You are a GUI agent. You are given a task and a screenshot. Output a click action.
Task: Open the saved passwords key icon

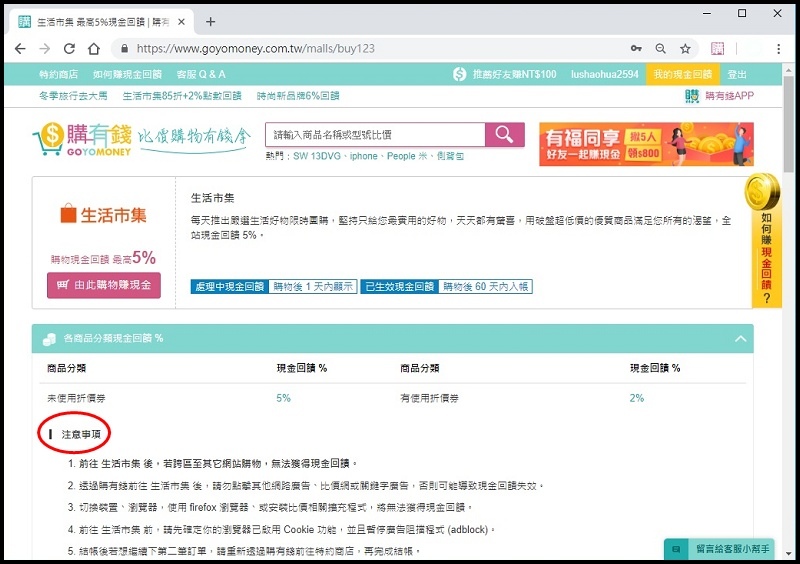click(x=636, y=48)
